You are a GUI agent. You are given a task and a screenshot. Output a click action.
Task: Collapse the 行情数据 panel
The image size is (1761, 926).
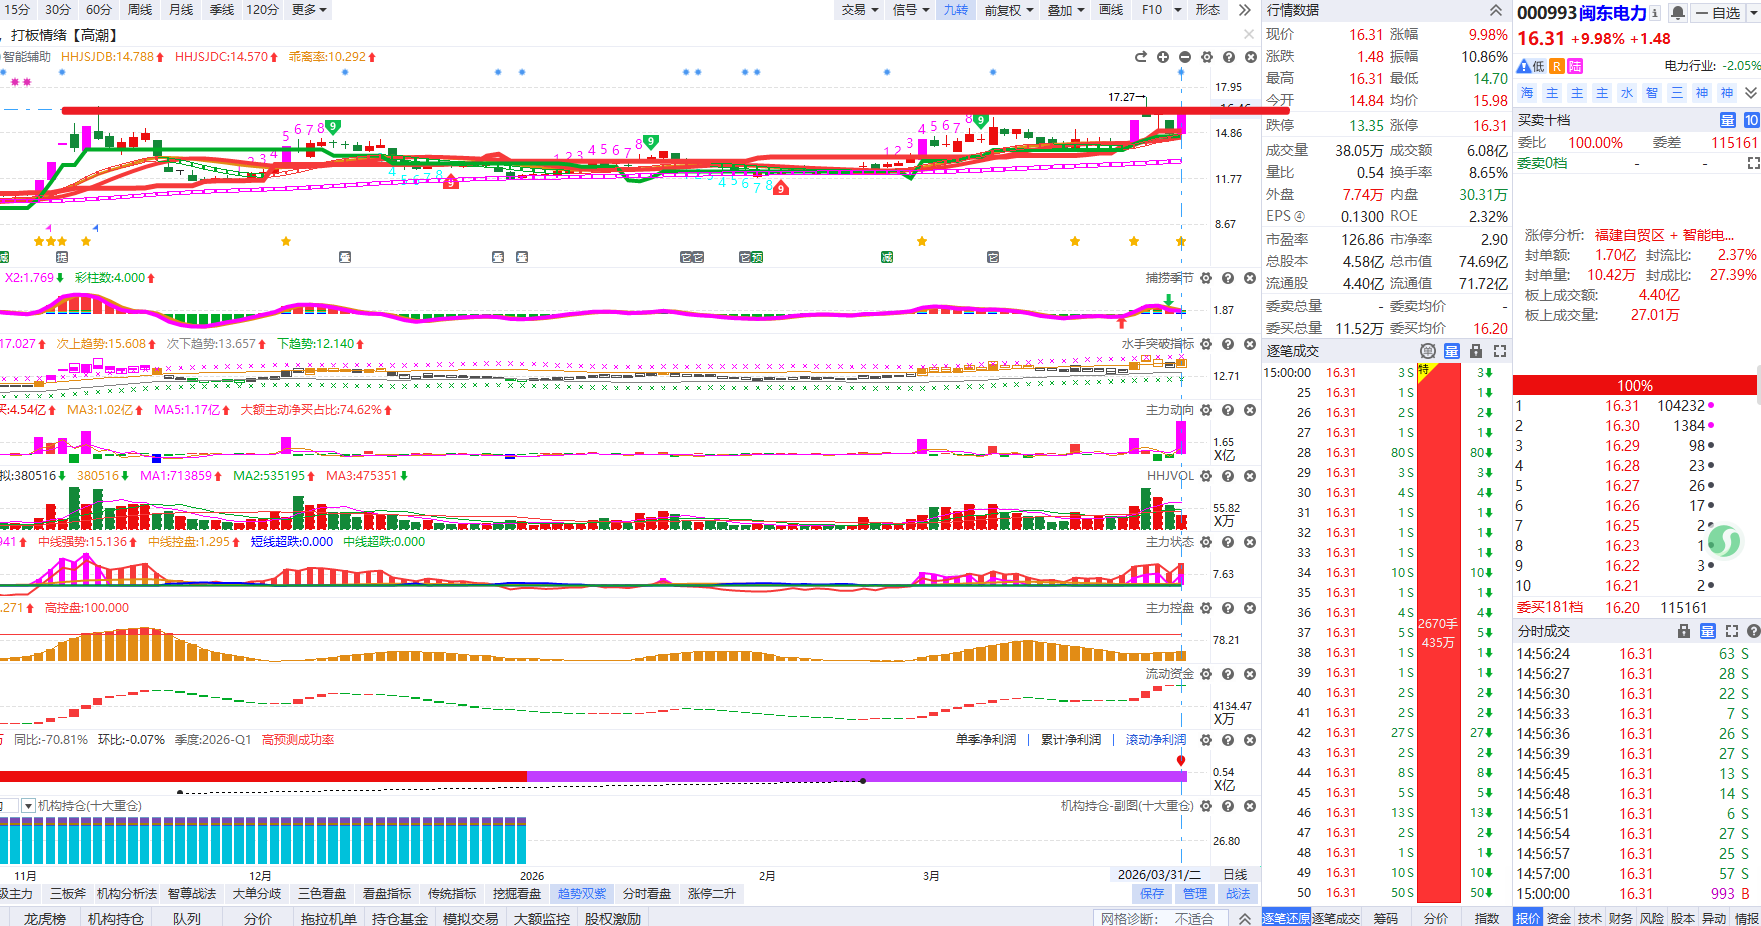[1496, 10]
